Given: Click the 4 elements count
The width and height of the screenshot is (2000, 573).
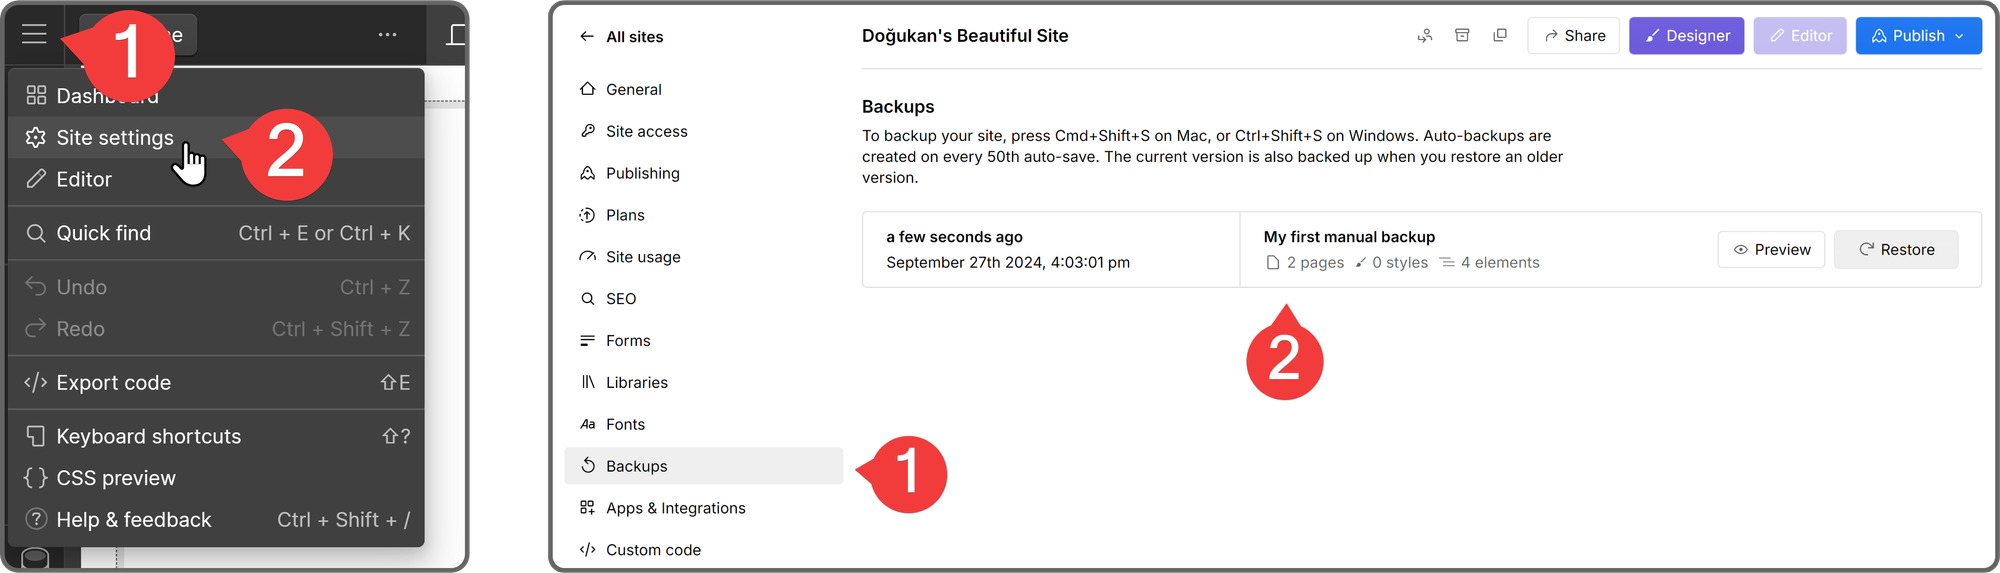Looking at the screenshot, I should tap(1489, 263).
